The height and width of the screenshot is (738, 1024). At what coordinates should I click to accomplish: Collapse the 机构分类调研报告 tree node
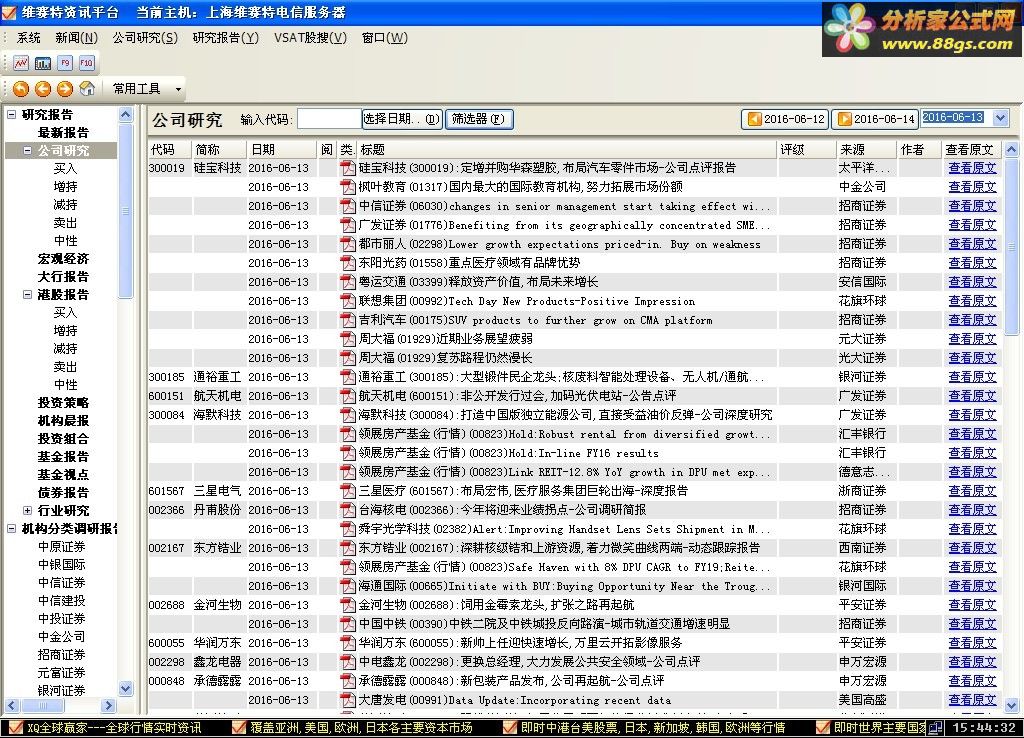tap(11, 528)
